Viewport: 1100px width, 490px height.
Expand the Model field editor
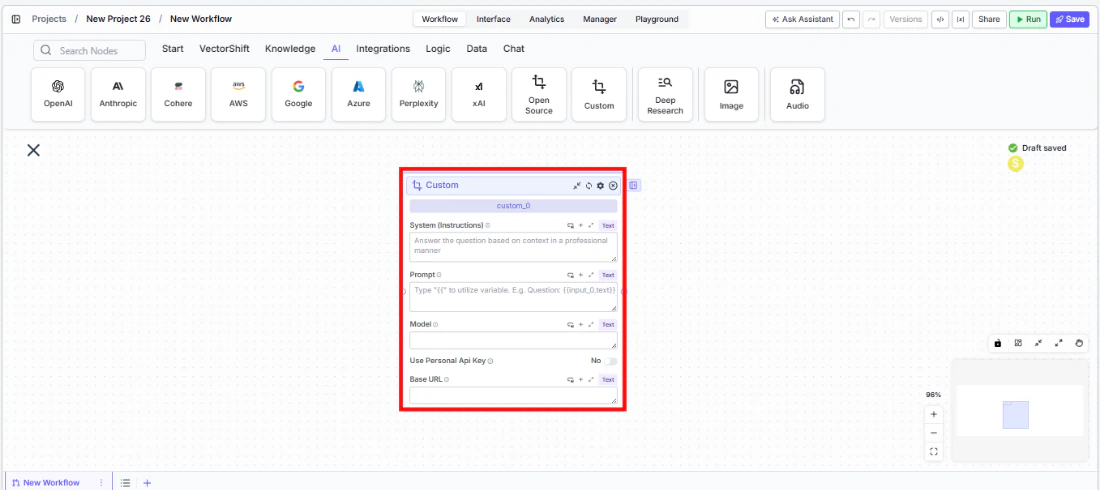[x=591, y=324]
